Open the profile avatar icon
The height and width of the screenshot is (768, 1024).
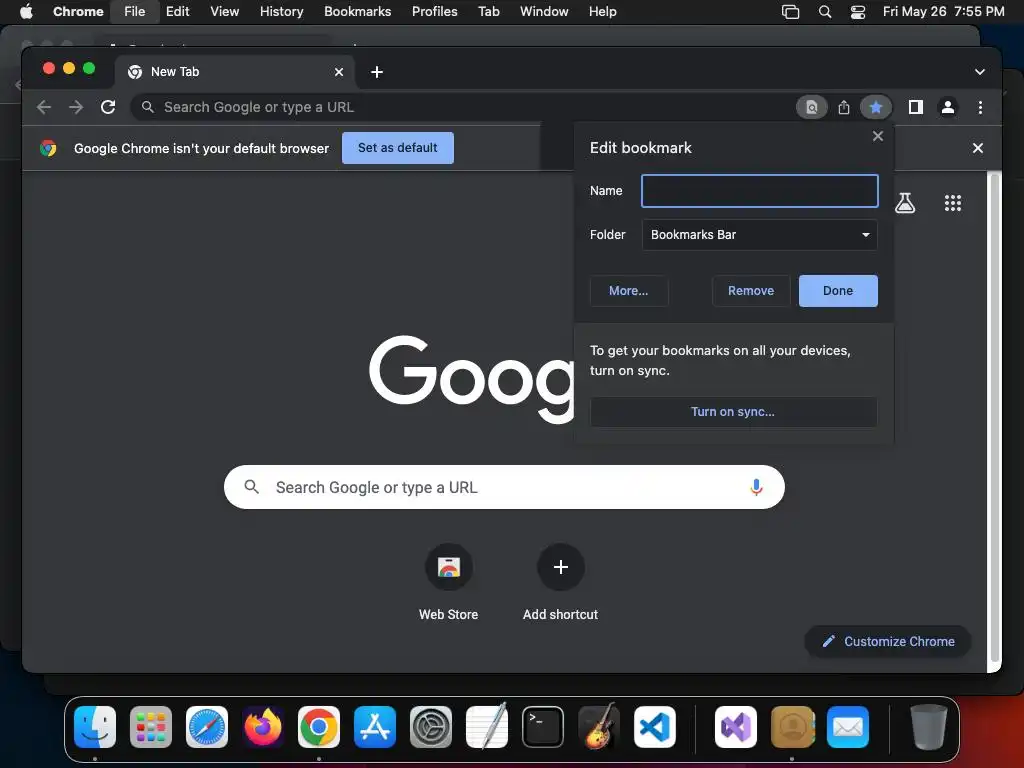tap(948, 107)
